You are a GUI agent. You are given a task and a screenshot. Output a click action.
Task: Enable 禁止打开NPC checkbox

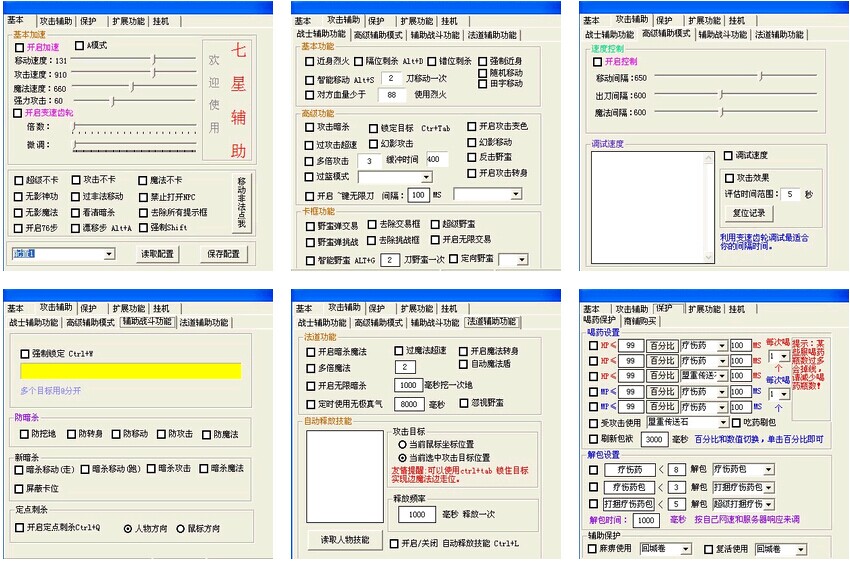(x=143, y=197)
